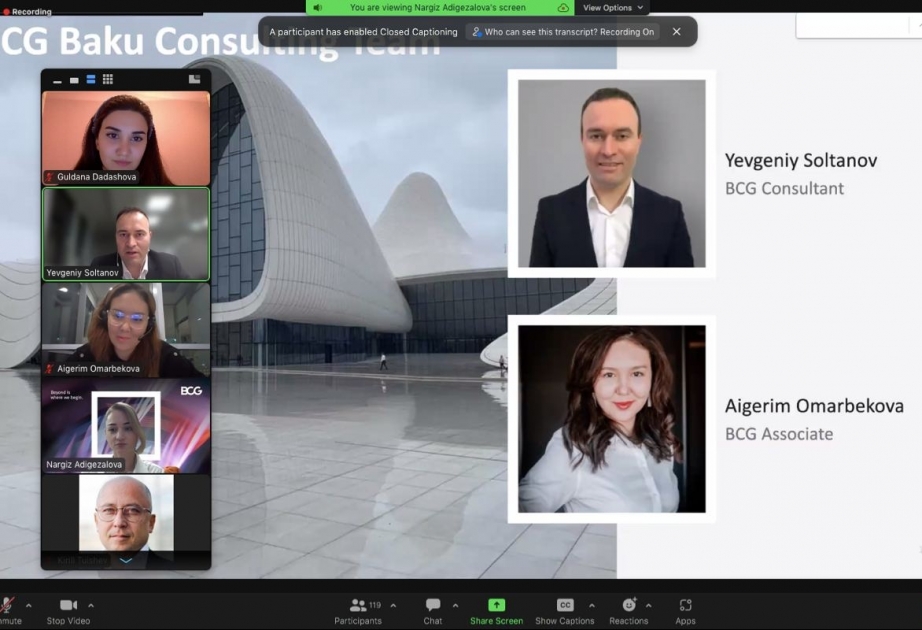Expand the caret next to Participants
922x630 pixels.
pos(393,605)
